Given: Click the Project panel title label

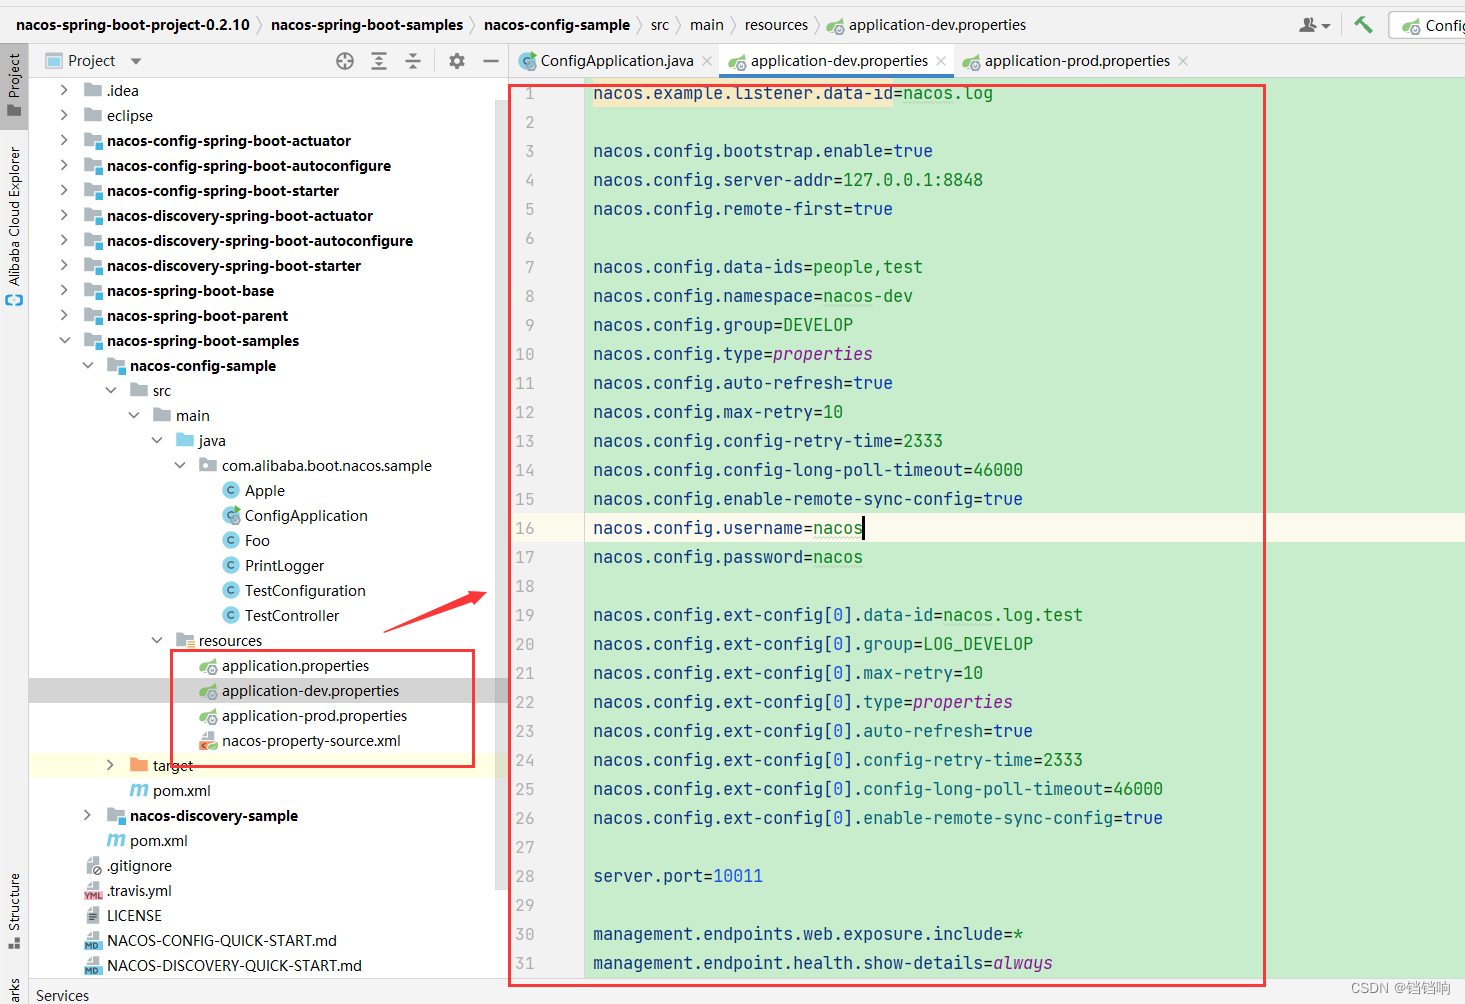Looking at the screenshot, I should click(91, 61).
